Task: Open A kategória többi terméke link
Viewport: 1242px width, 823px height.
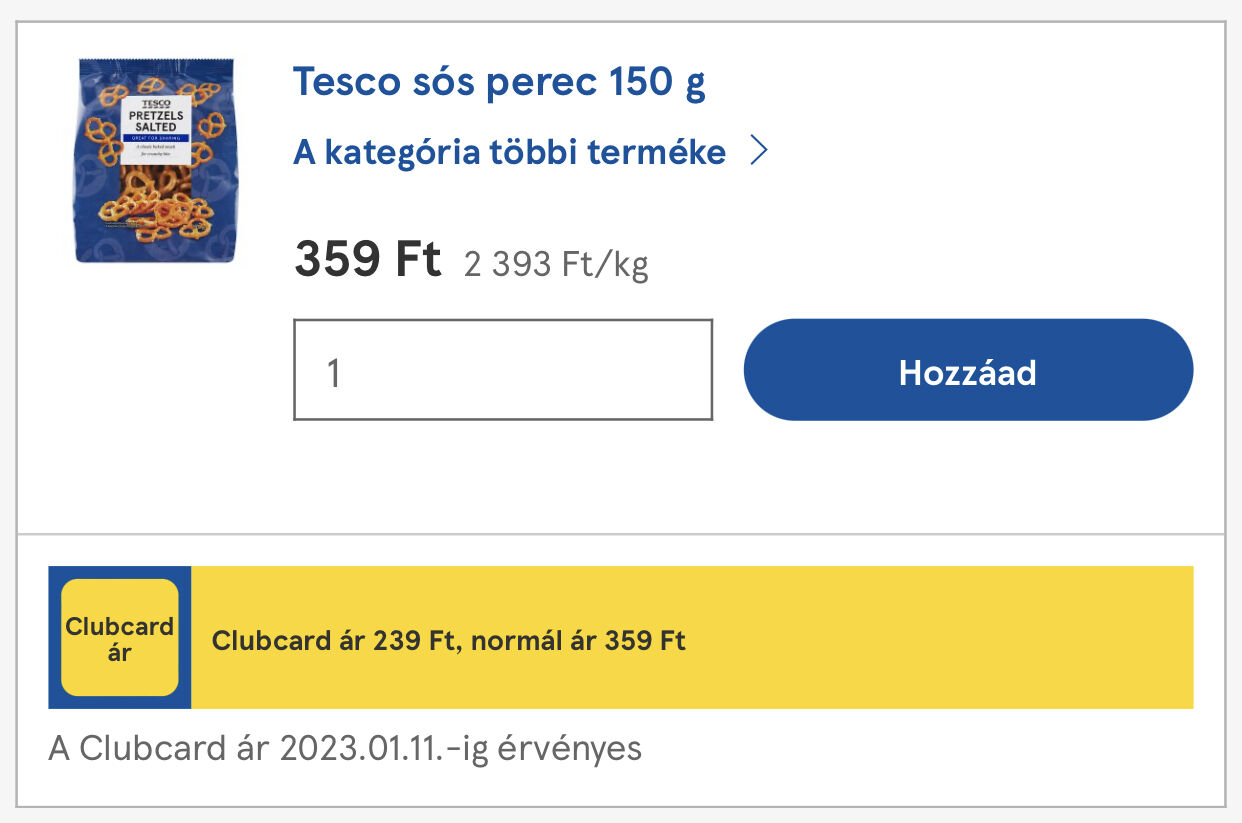Action: 509,153
